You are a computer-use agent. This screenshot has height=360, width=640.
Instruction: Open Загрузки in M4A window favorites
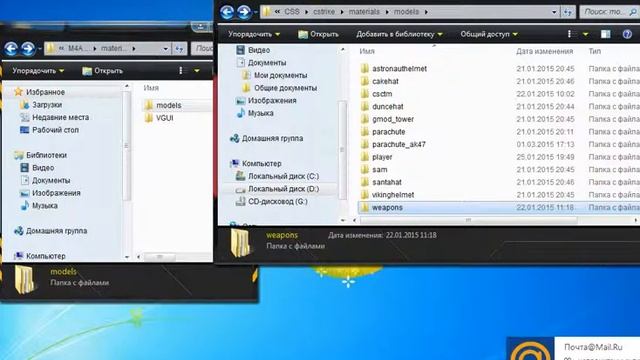41,105
